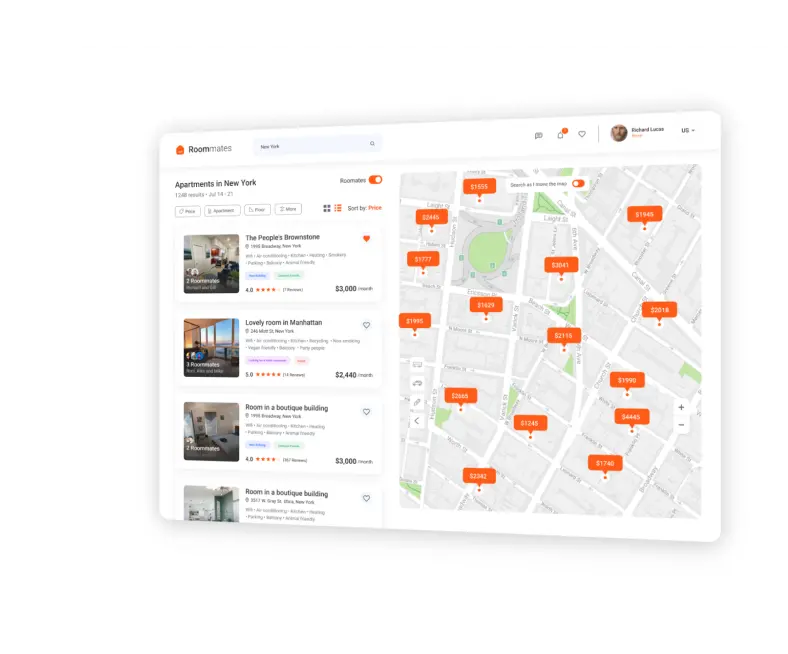Image resolution: width=788 pixels, height=654 pixels.
Task: Favorite the W. Gray St boutique listing
Action: (x=366, y=498)
